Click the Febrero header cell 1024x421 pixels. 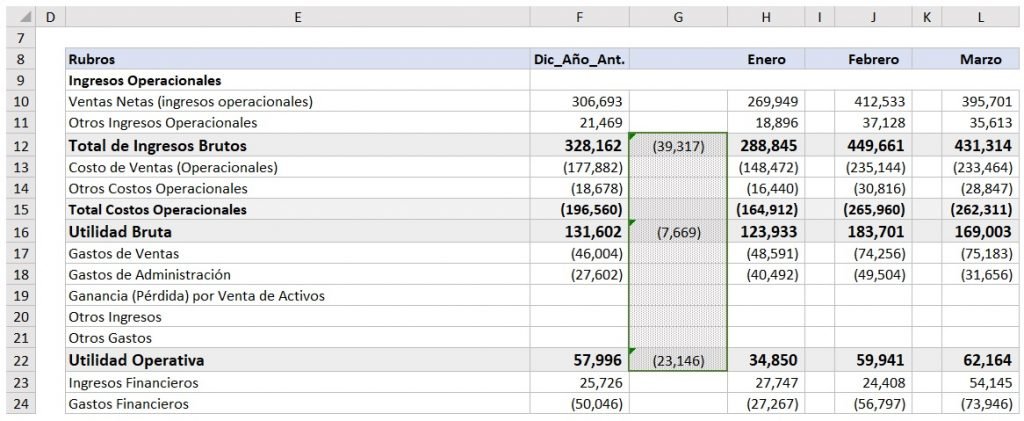point(873,59)
